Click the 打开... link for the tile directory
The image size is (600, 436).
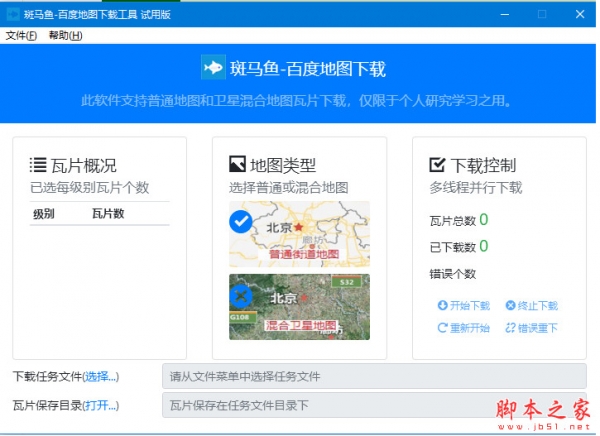[101, 405]
